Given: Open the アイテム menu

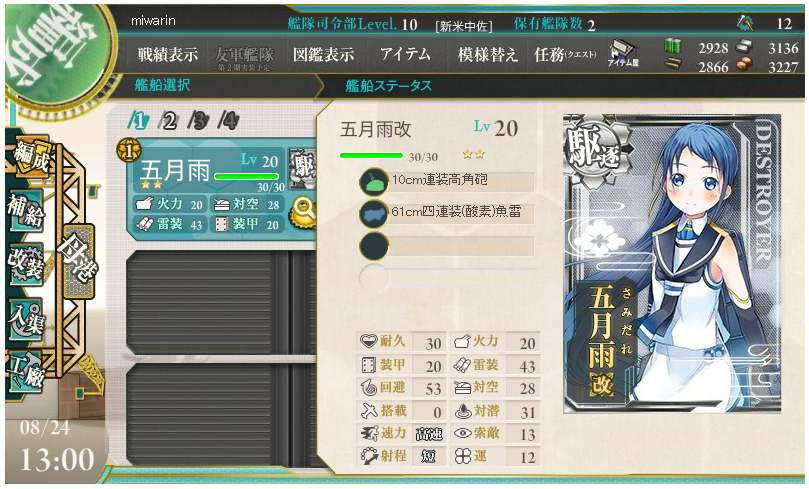Looking at the screenshot, I should 406,54.
